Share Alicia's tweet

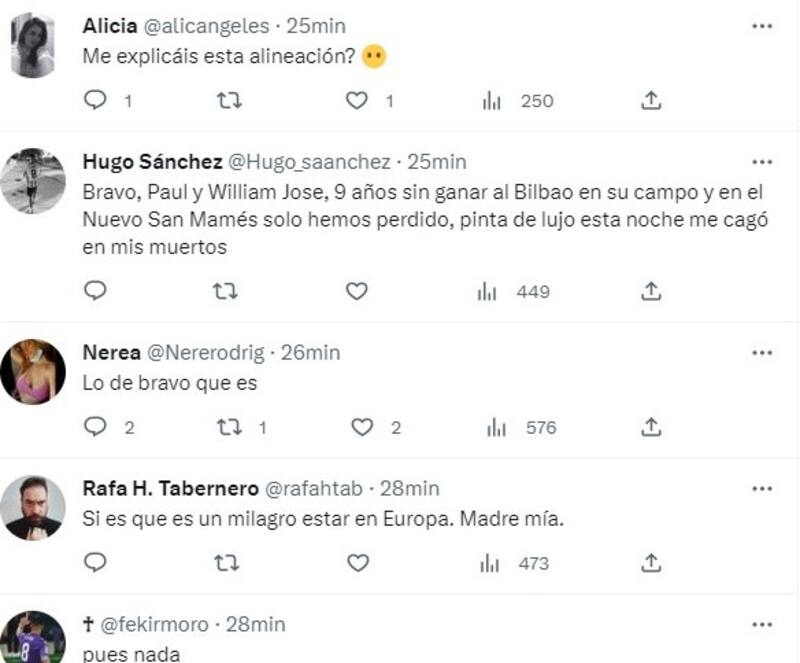[651, 100]
